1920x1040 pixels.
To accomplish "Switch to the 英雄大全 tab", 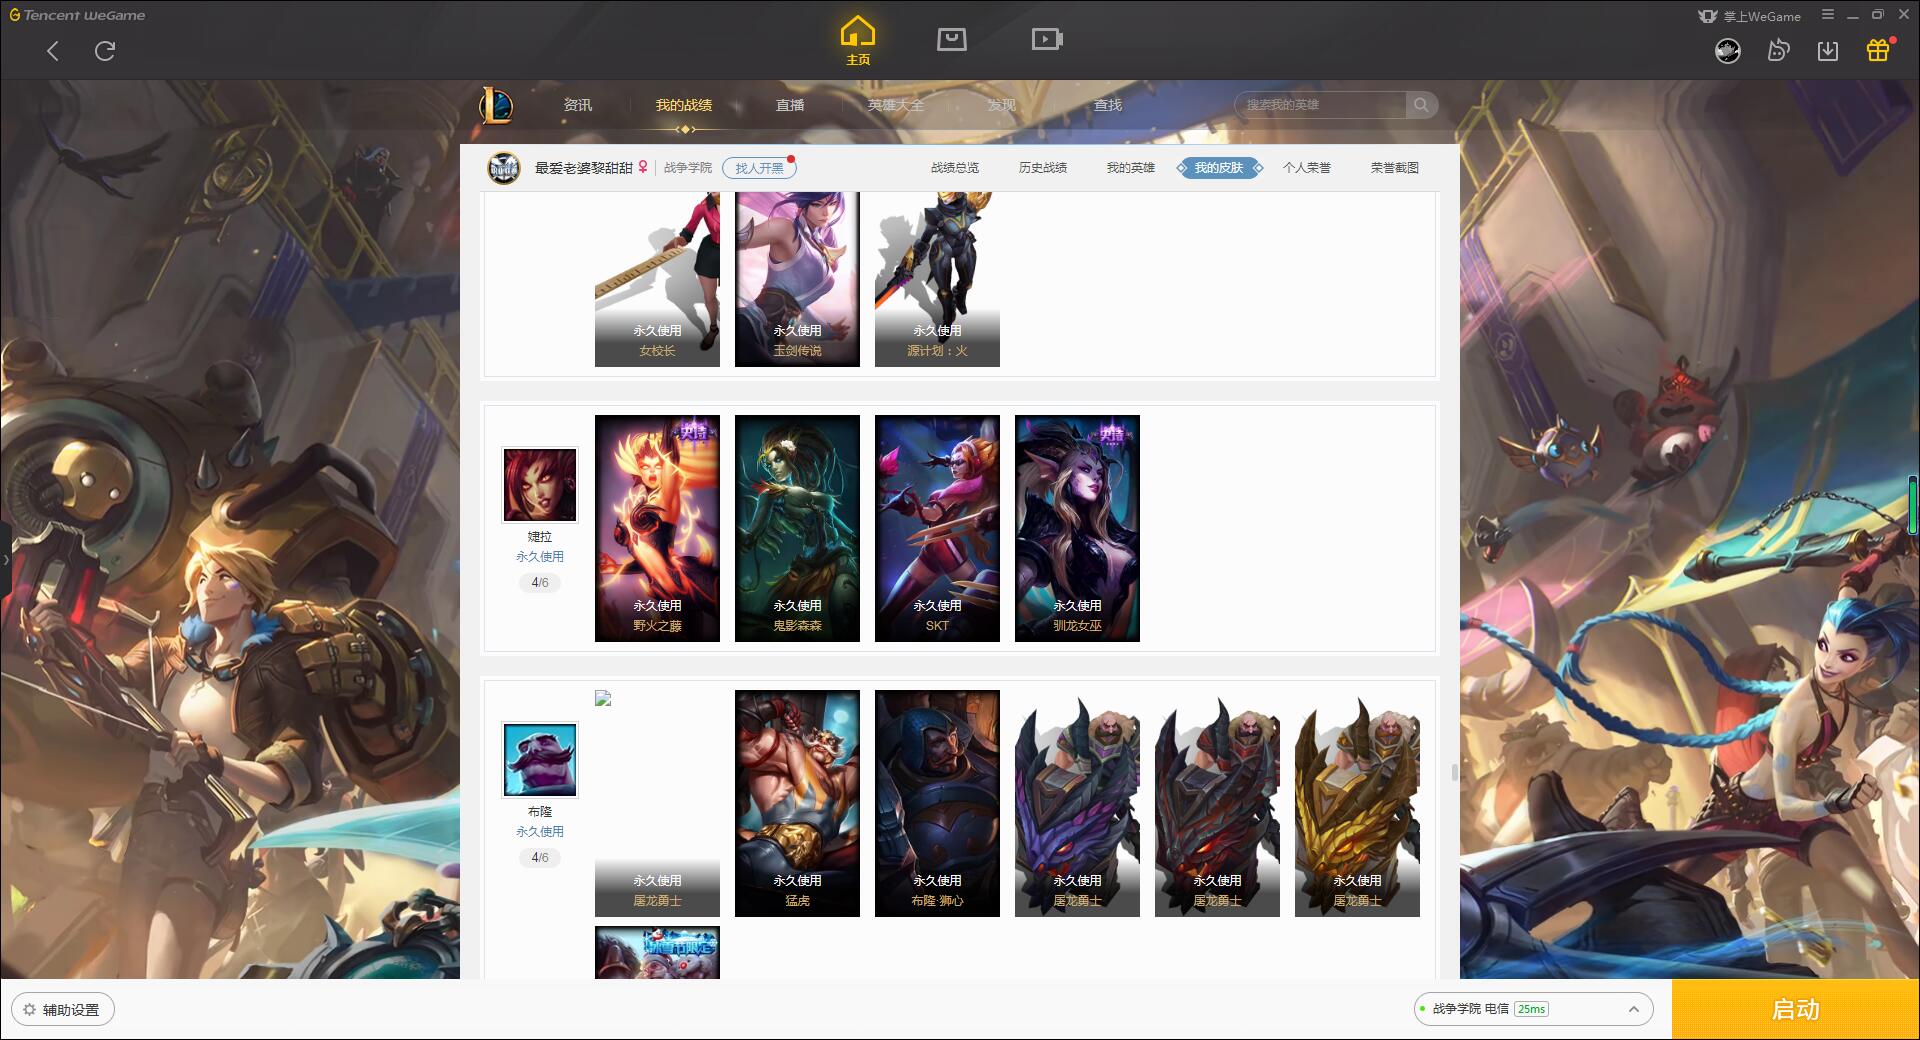I will tap(896, 105).
